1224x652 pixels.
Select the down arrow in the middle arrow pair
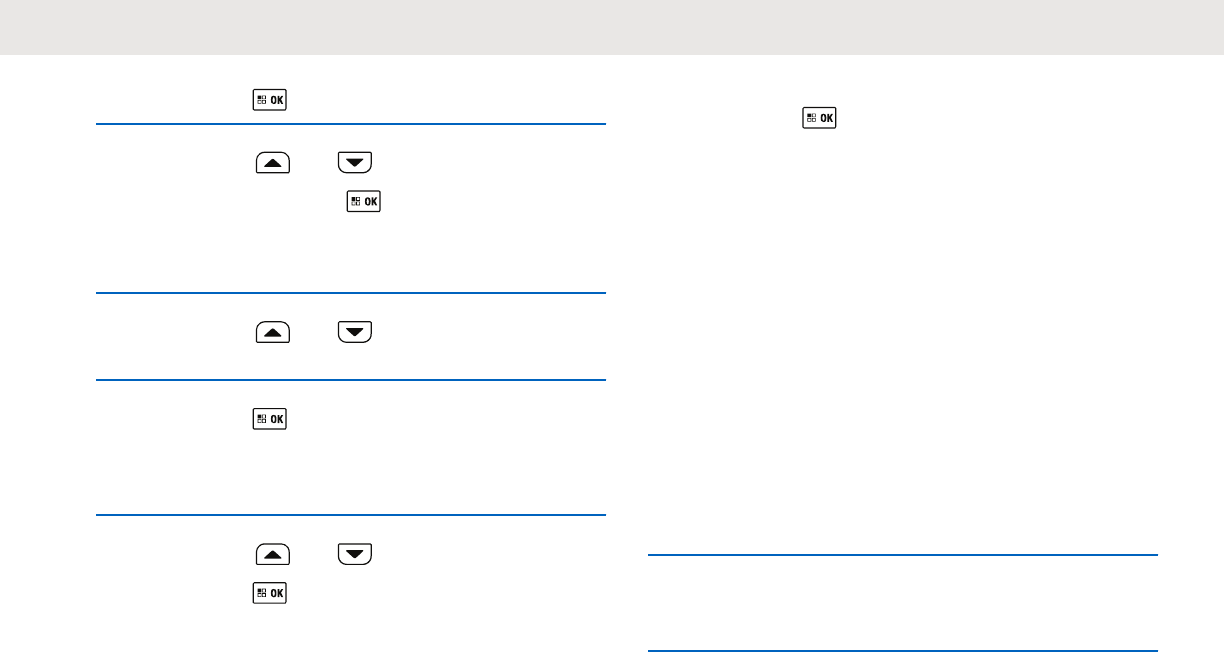click(x=354, y=333)
